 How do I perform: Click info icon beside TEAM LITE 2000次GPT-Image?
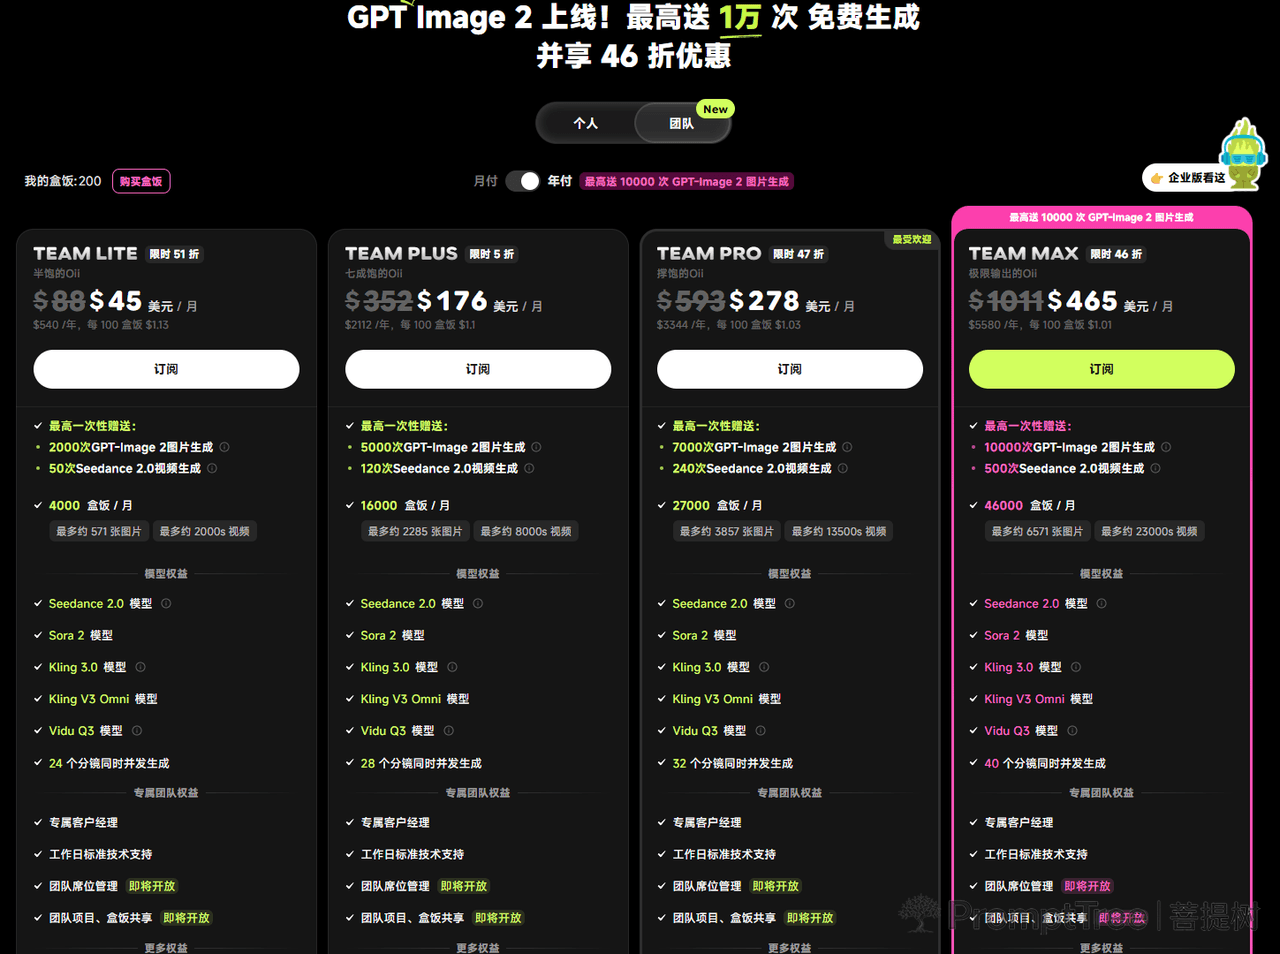[225, 447]
